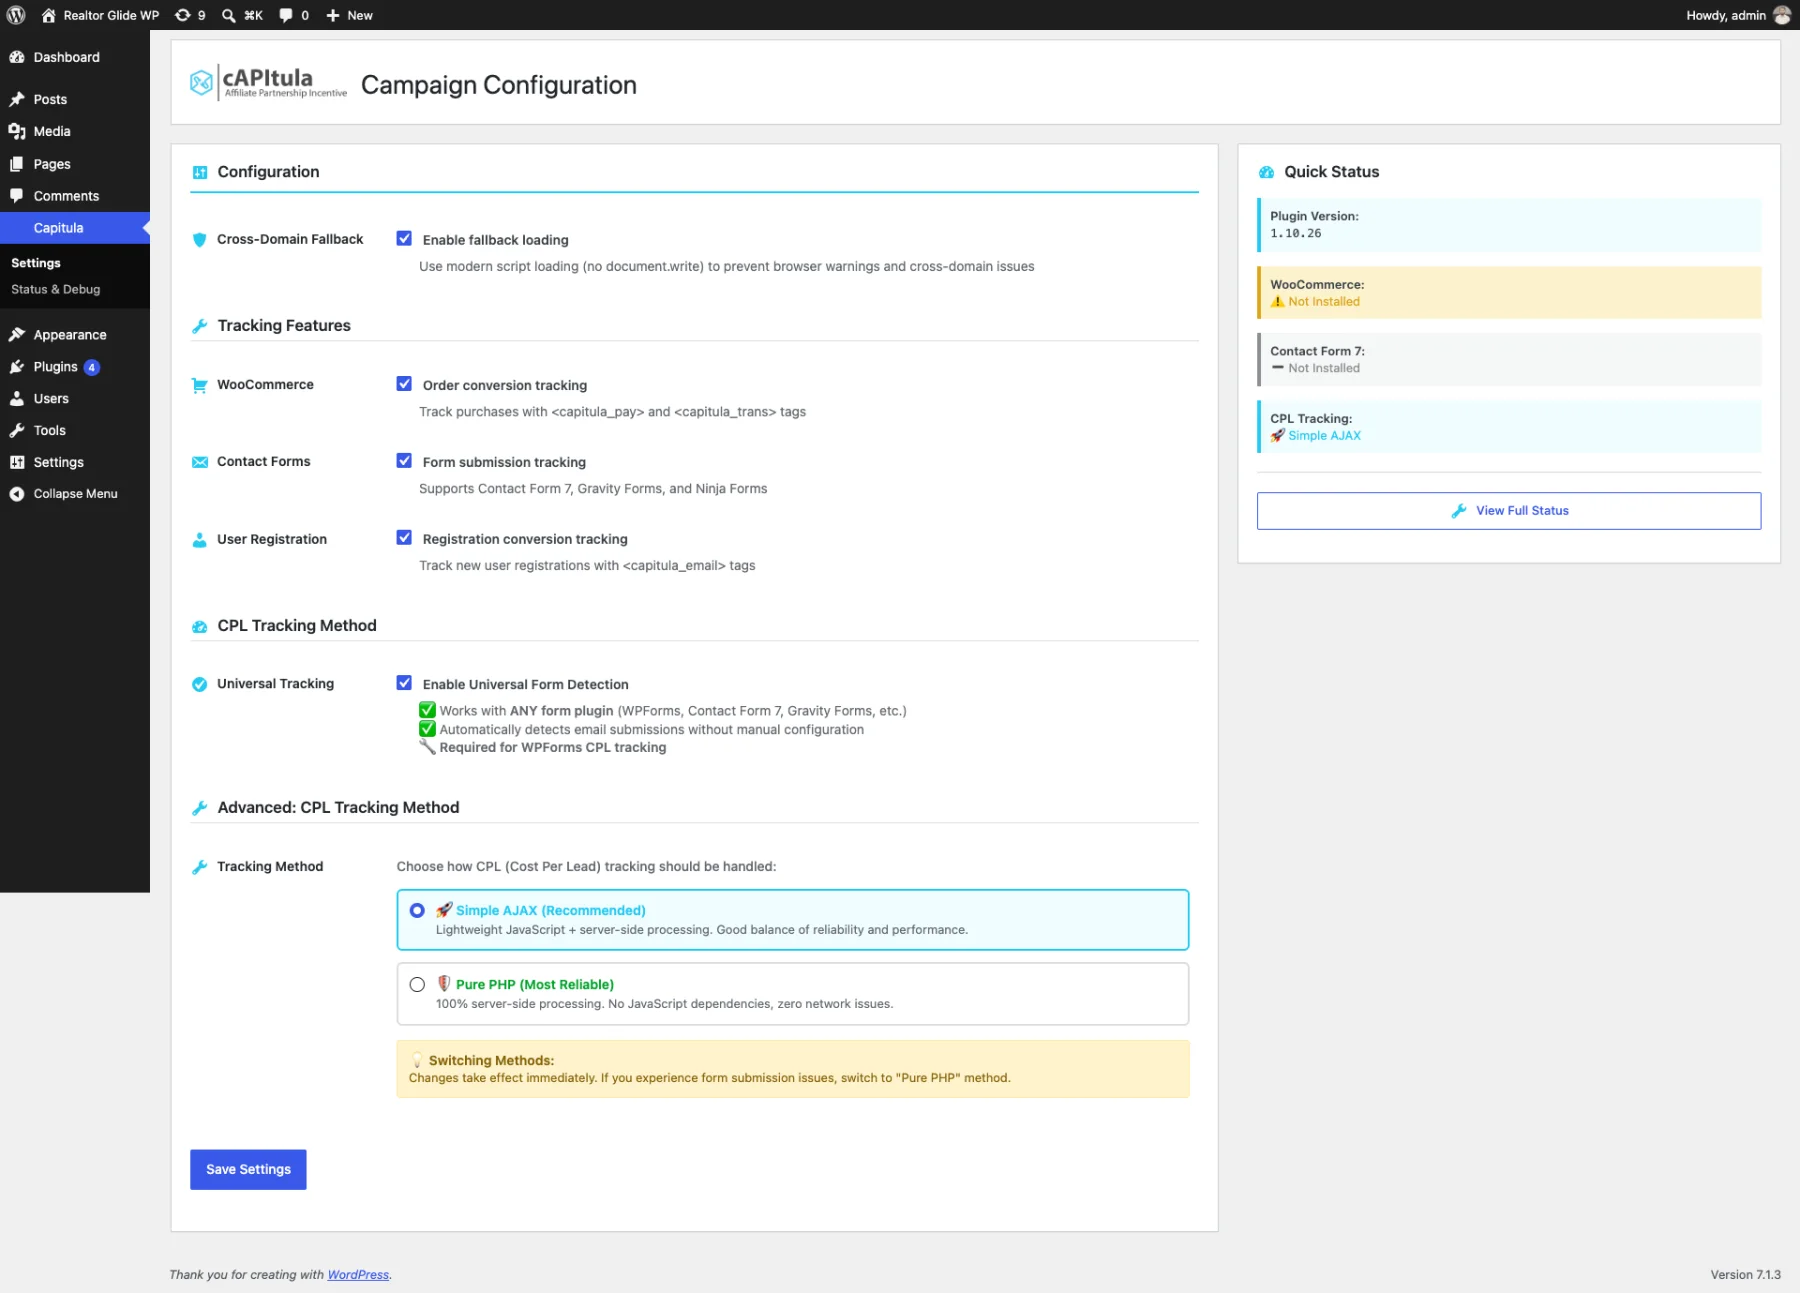Image resolution: width=1800 pixels, height=1293 pixels.
Task: Click the CPL Tracking Method section heading
Action: [297, 626]
